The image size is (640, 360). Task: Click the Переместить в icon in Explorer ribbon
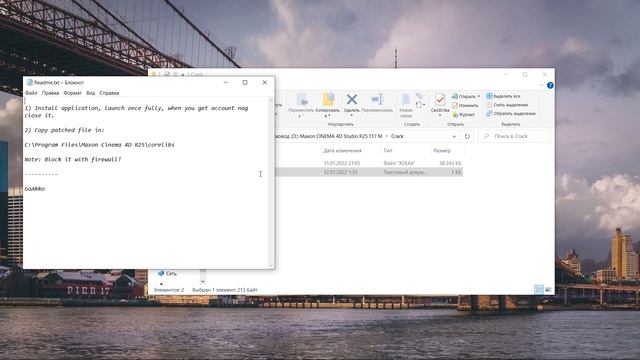click(302, 100)
